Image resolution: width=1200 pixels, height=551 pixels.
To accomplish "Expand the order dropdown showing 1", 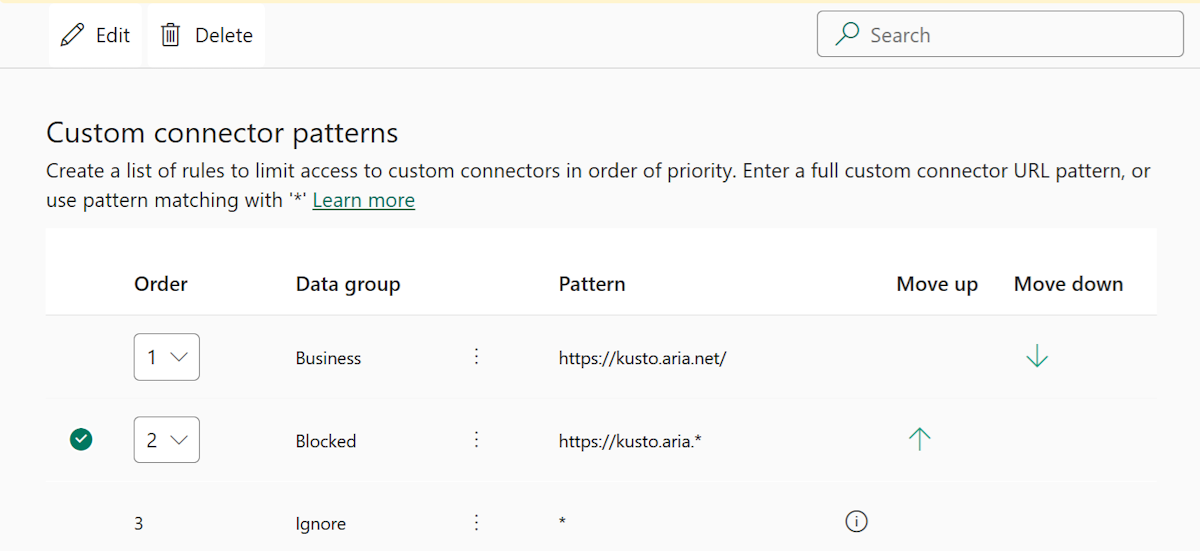I will click(x=167, y=357).
